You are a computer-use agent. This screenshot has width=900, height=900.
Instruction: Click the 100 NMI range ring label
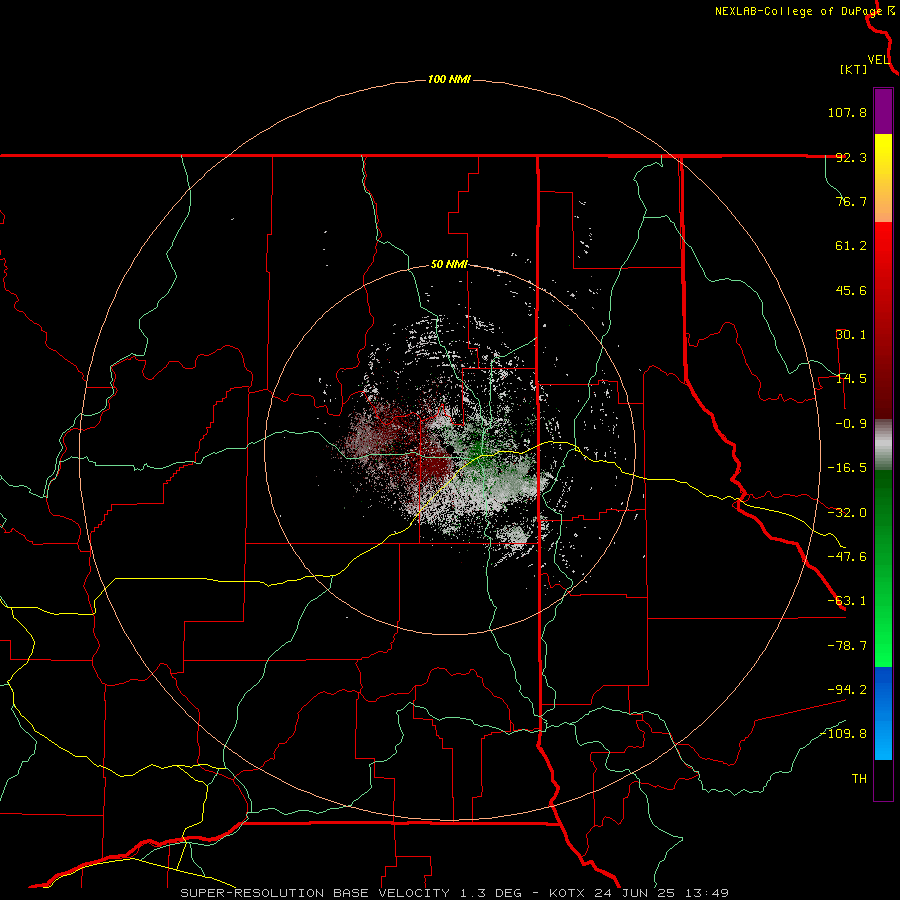point(449,79)
